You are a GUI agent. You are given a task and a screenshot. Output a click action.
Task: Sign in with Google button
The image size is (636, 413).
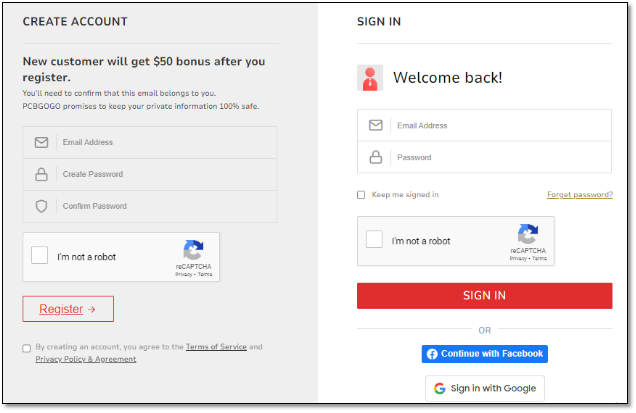485,389
